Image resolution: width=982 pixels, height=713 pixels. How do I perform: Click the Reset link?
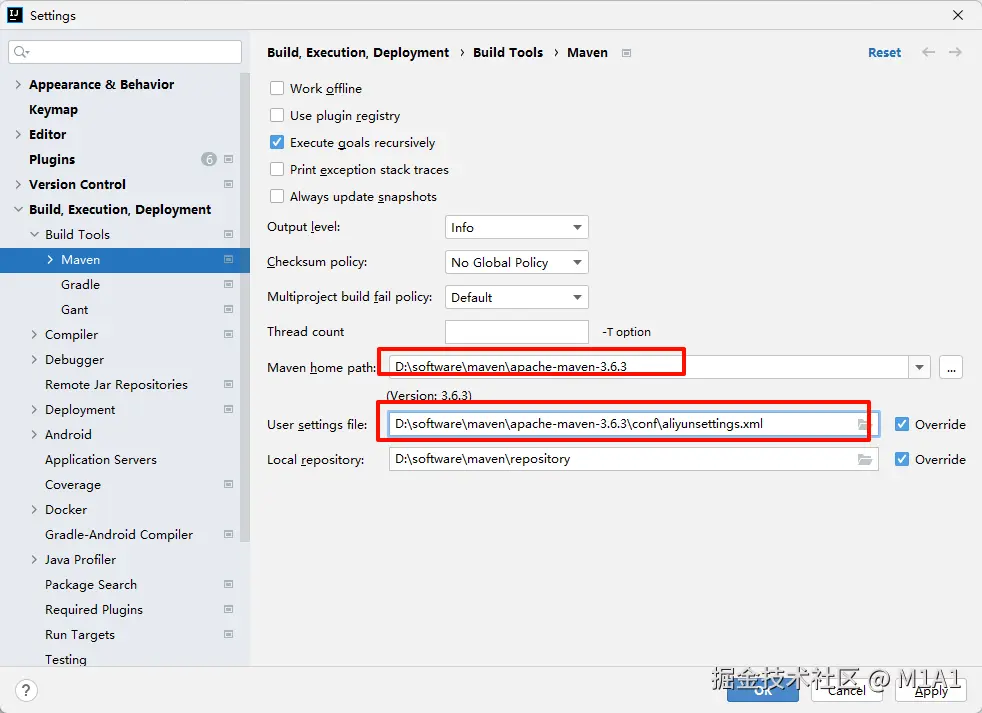click(884, 53)
